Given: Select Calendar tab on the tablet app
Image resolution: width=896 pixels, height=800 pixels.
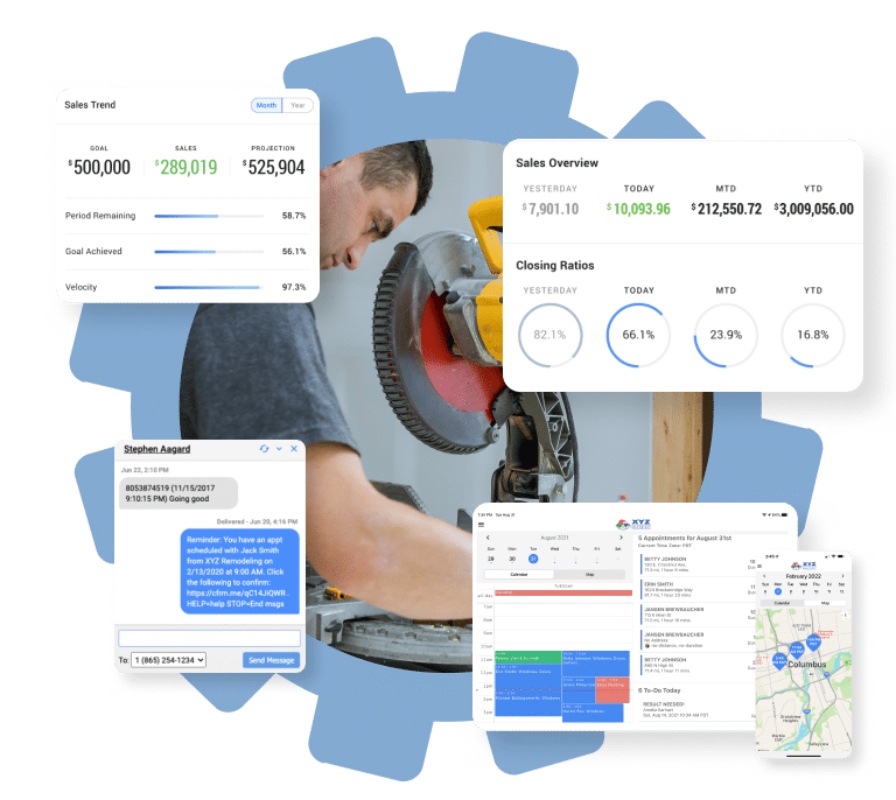Looking at the screenshot, I should pyautogui.click(x=519, y=574).
